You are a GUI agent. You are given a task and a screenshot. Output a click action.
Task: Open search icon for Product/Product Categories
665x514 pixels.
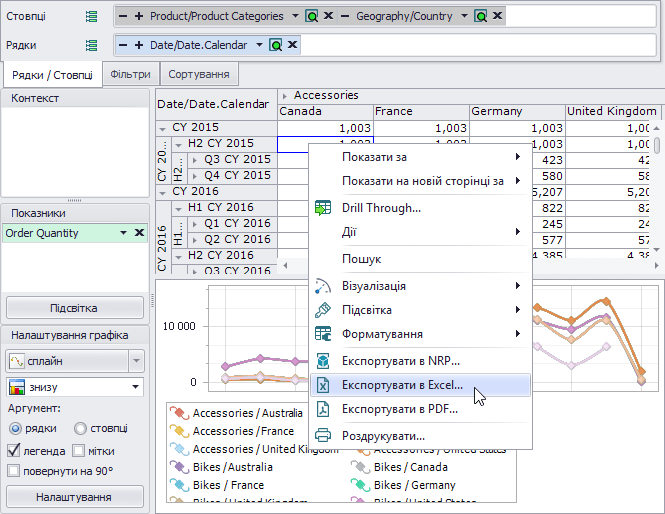coord(312,17)
